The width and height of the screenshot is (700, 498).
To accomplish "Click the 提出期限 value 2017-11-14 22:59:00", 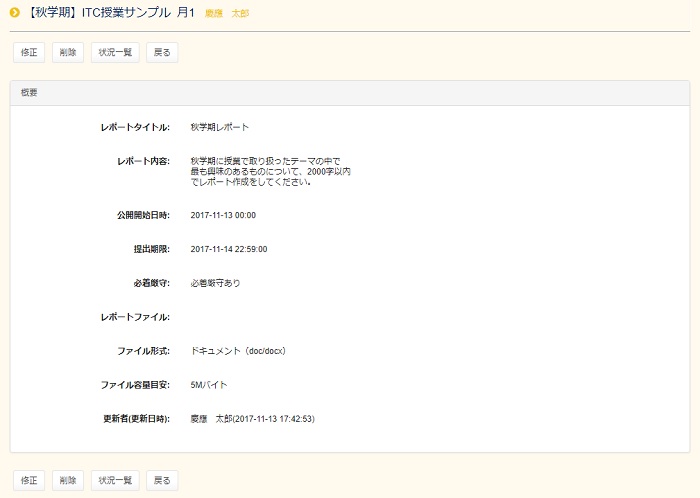I will pos(228,249).
